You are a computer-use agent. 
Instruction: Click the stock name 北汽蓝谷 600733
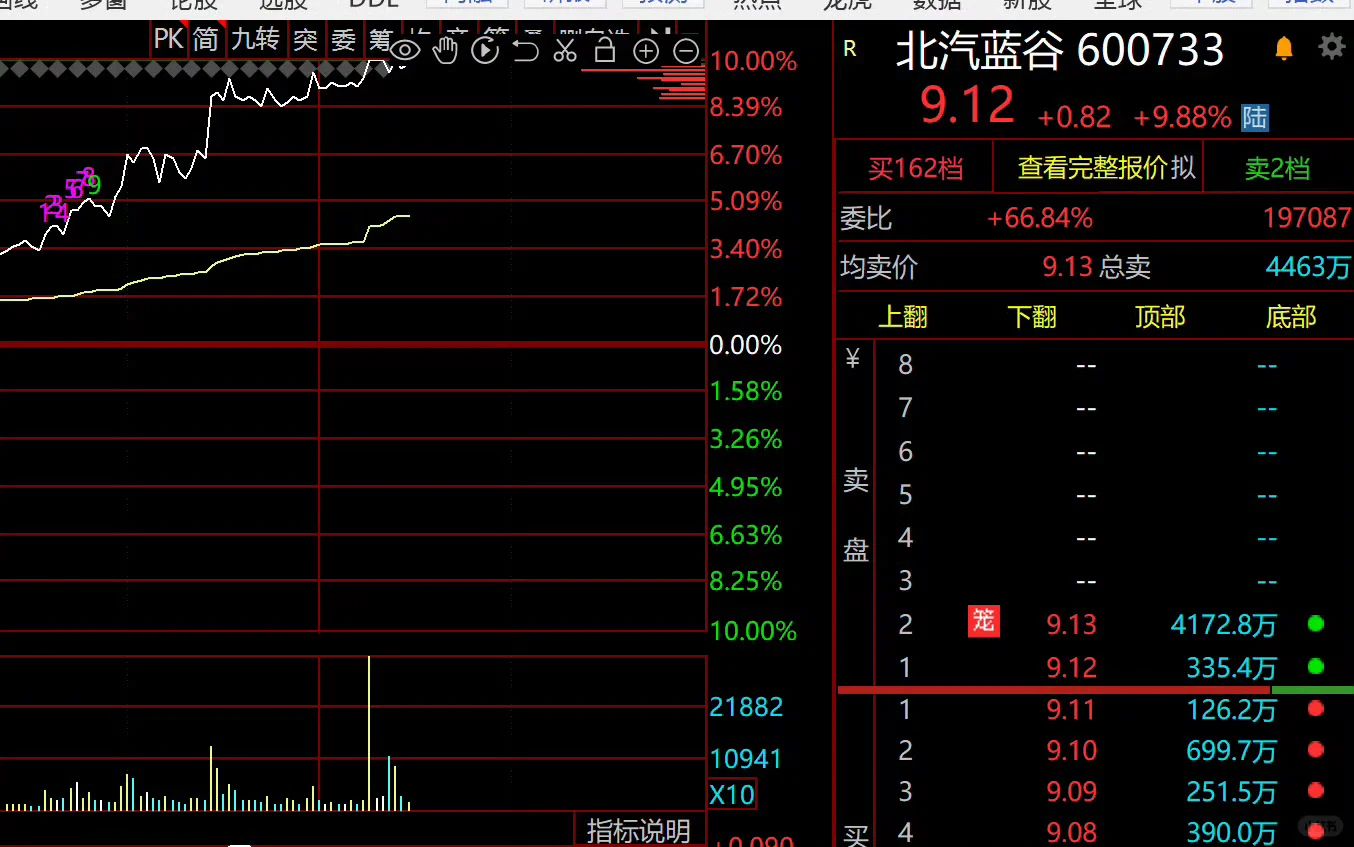1060,50
